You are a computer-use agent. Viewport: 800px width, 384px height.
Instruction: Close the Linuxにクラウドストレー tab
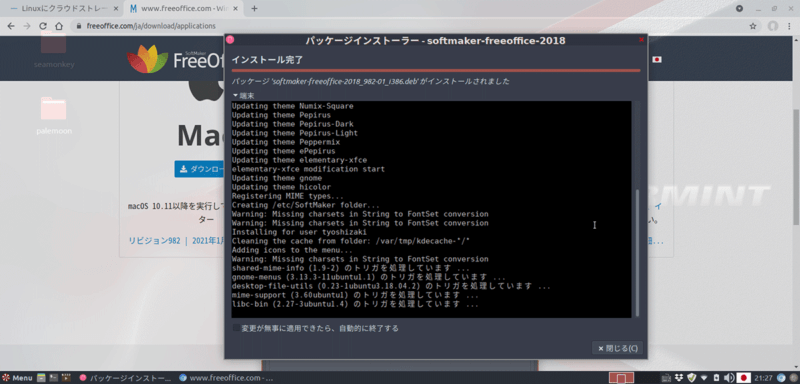coord(116,9)
